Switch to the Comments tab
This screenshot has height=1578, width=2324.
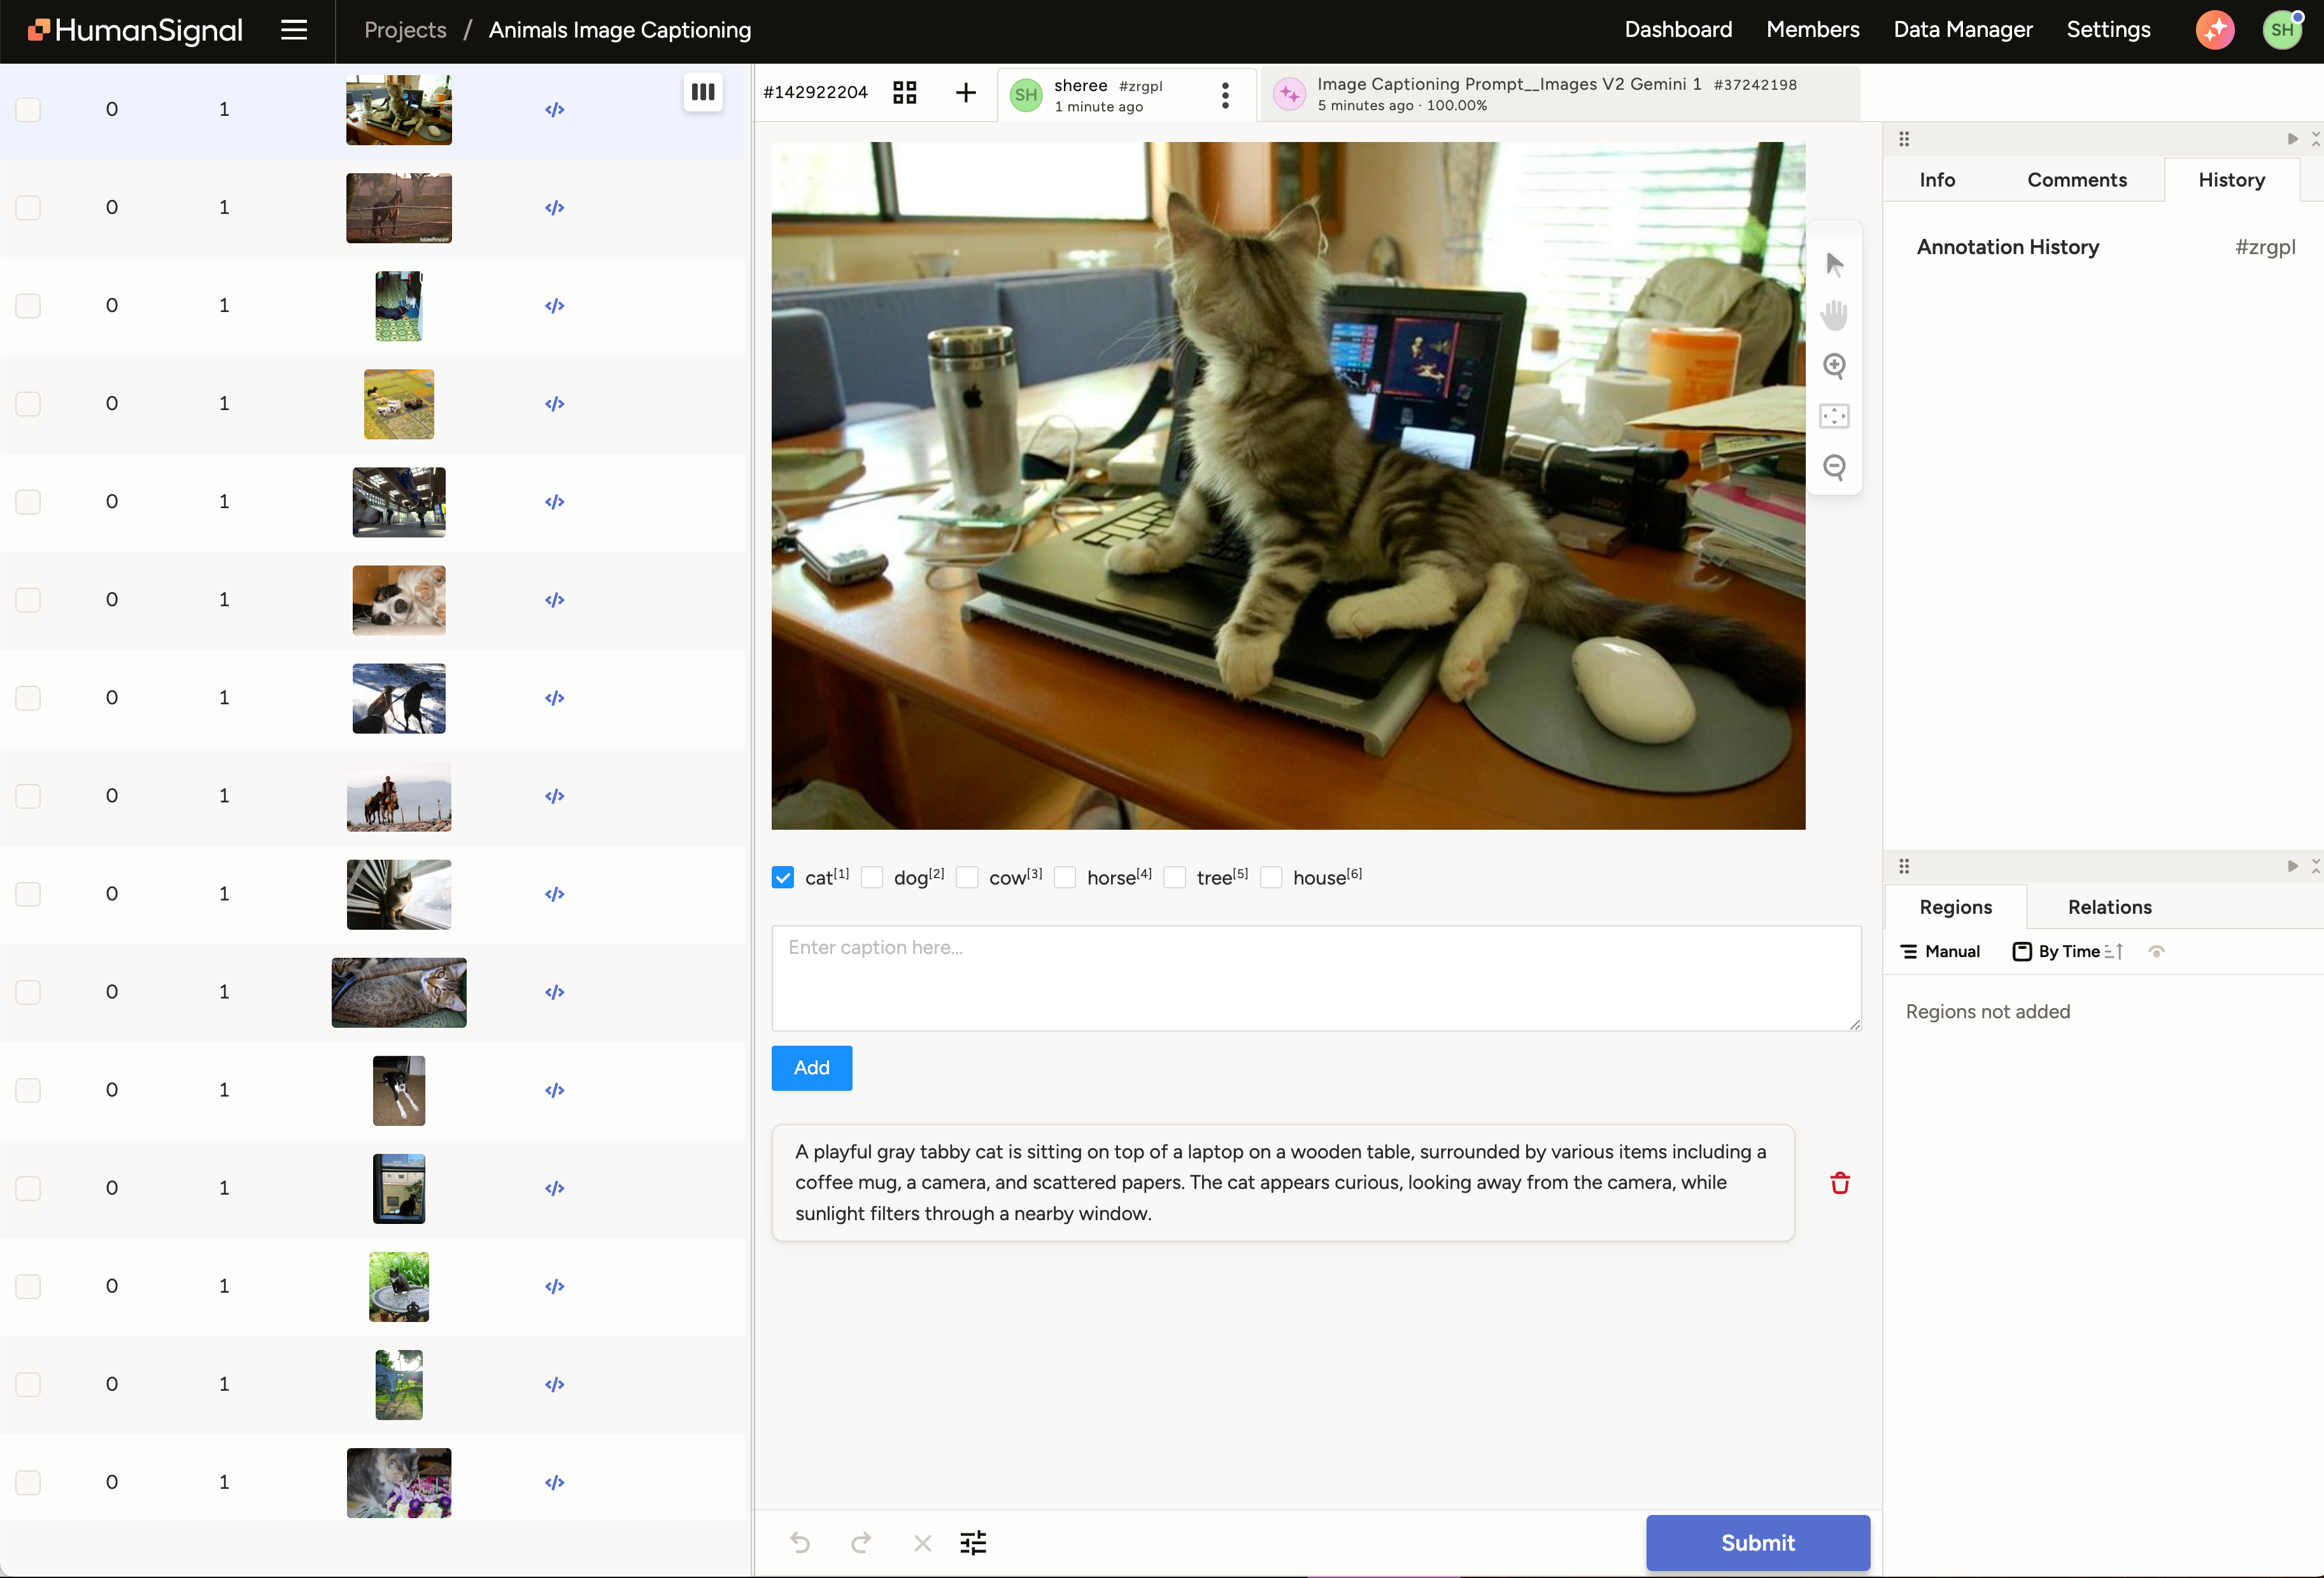click(2076, 180)
